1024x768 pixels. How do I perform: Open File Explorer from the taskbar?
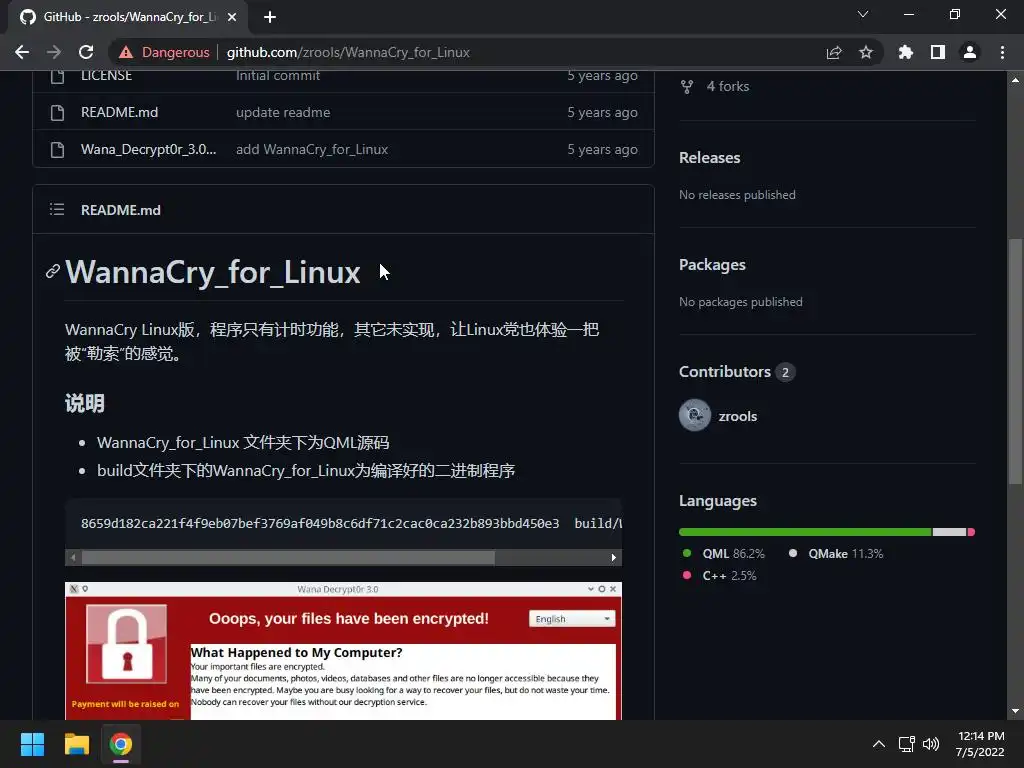click(76, 744)
